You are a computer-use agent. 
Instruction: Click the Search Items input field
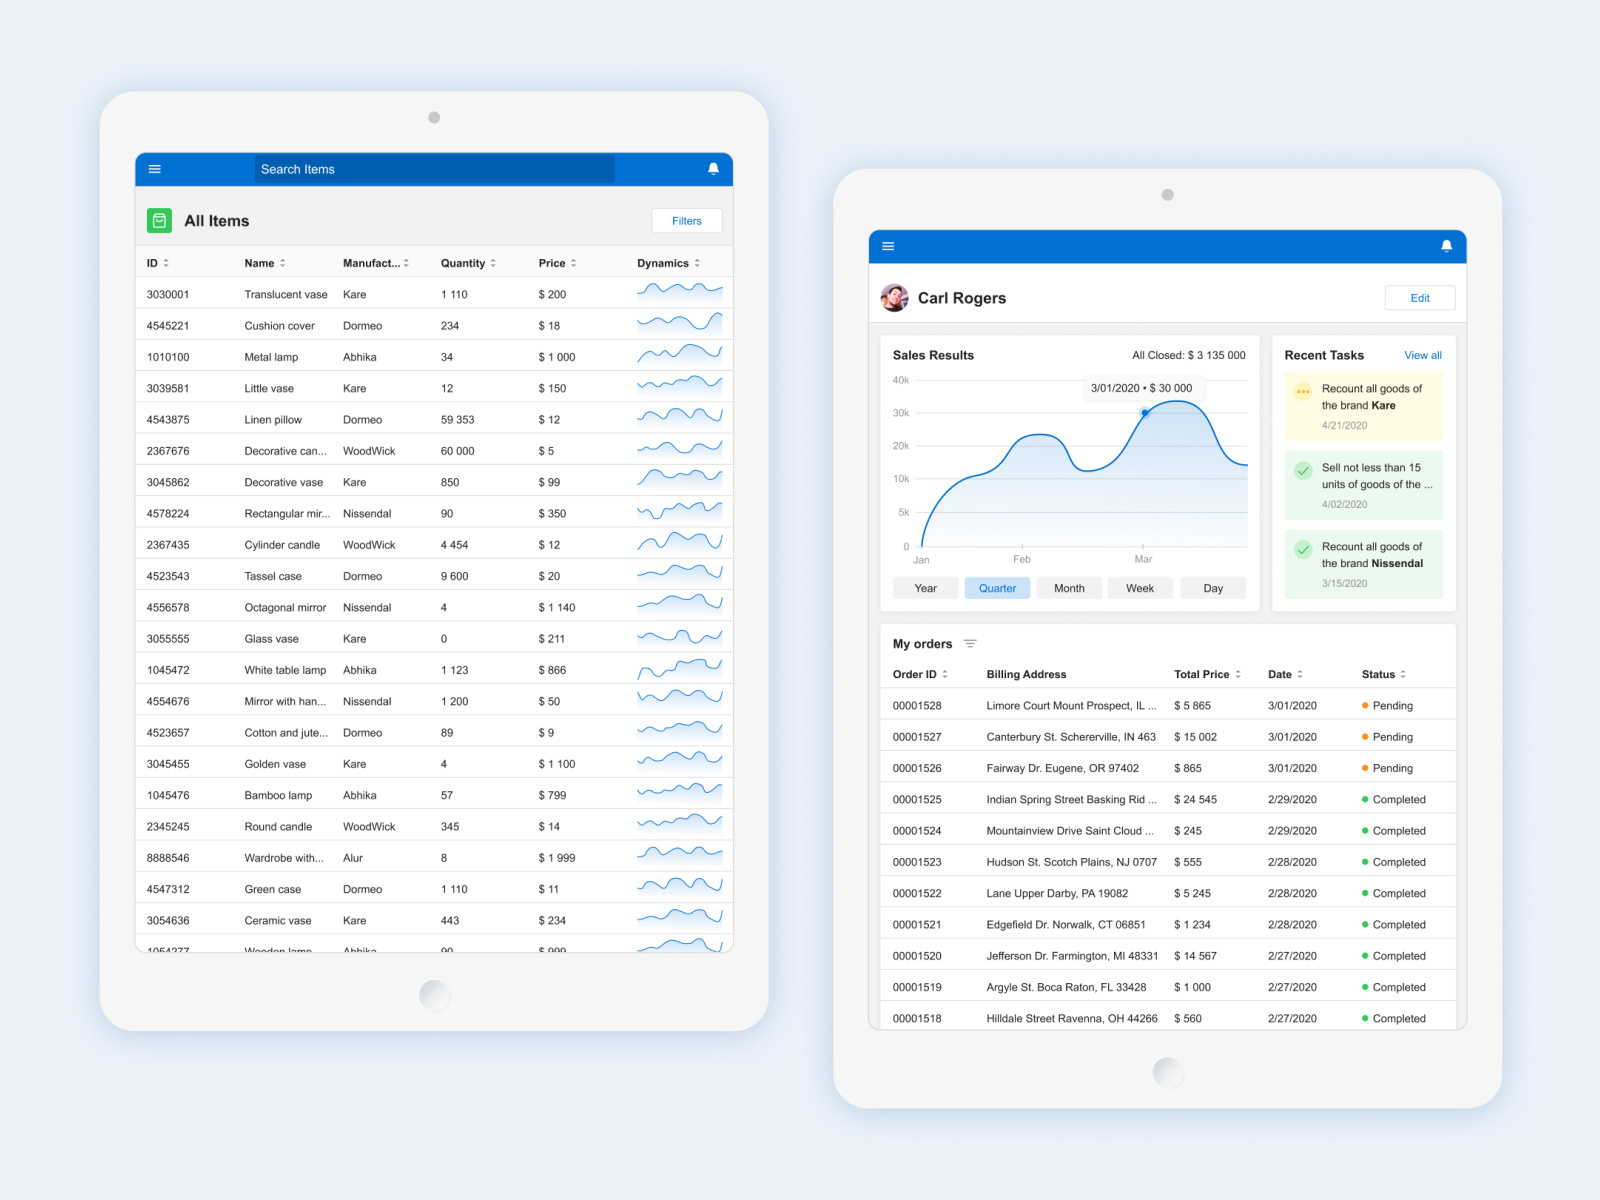pos(434,169)
